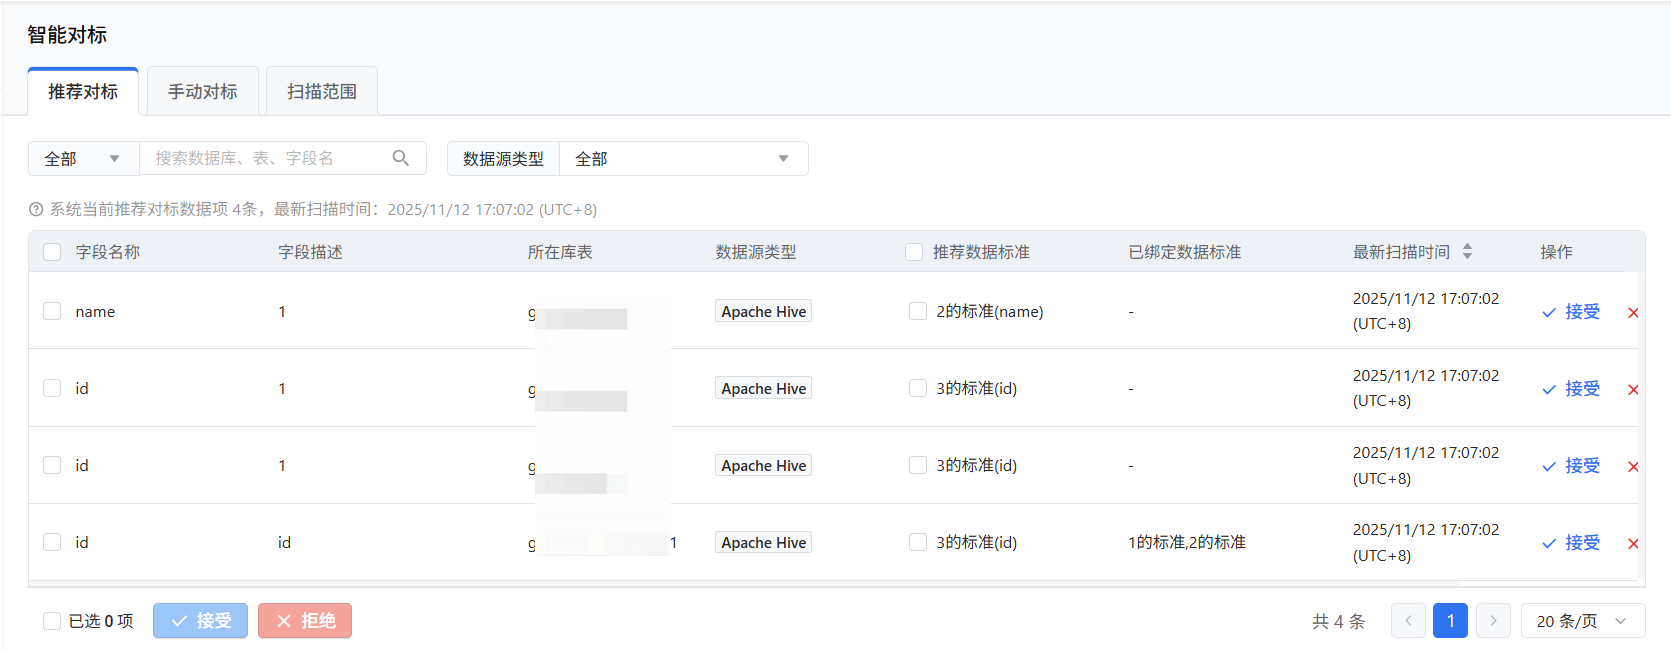Reject the name field row with red X
This screenshot has height=650, width=1671.
click(1633, 313)
